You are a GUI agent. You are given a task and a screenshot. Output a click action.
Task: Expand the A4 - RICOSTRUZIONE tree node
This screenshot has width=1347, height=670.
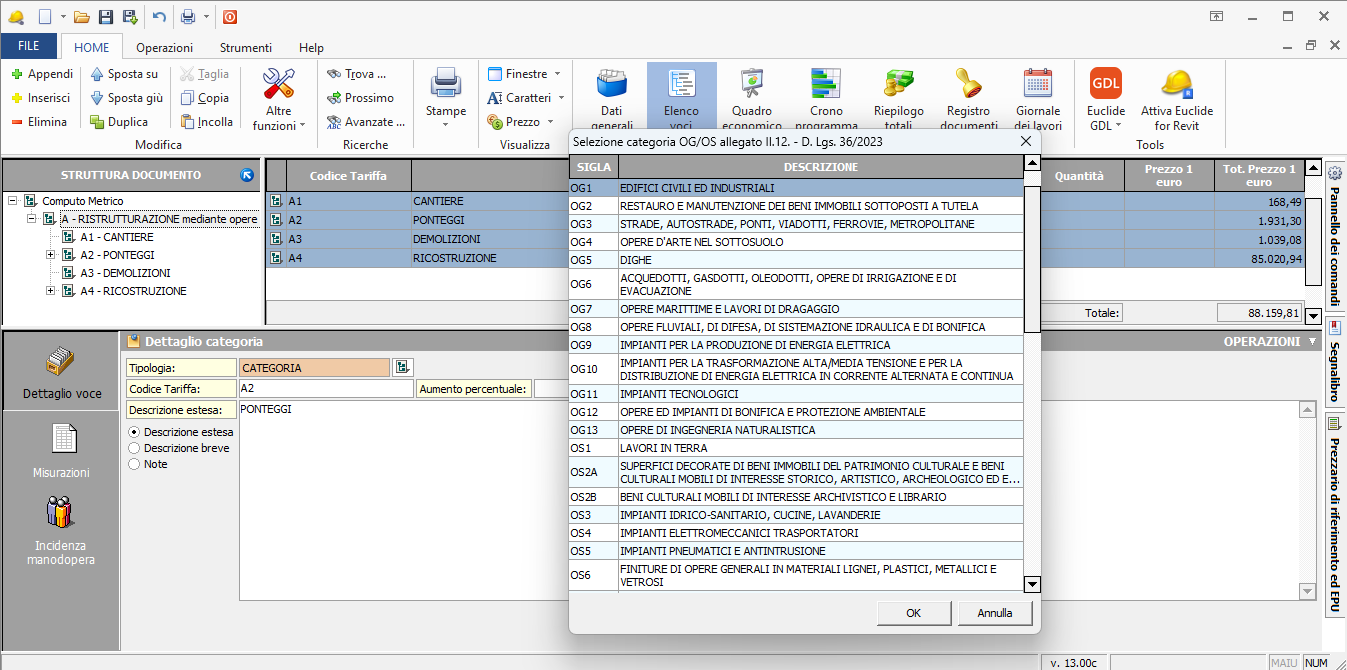click(51, 291)
